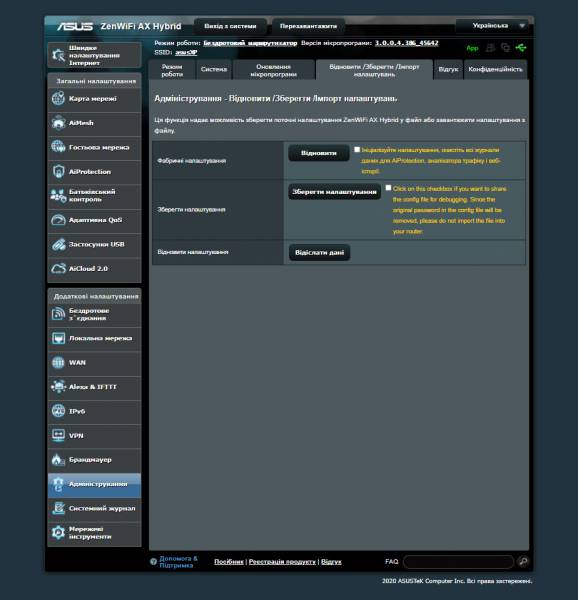Open the firmware version 3.0.0.4.386_45642 link
This screenshot has width=578, height=600.
(x=407, y=43)
